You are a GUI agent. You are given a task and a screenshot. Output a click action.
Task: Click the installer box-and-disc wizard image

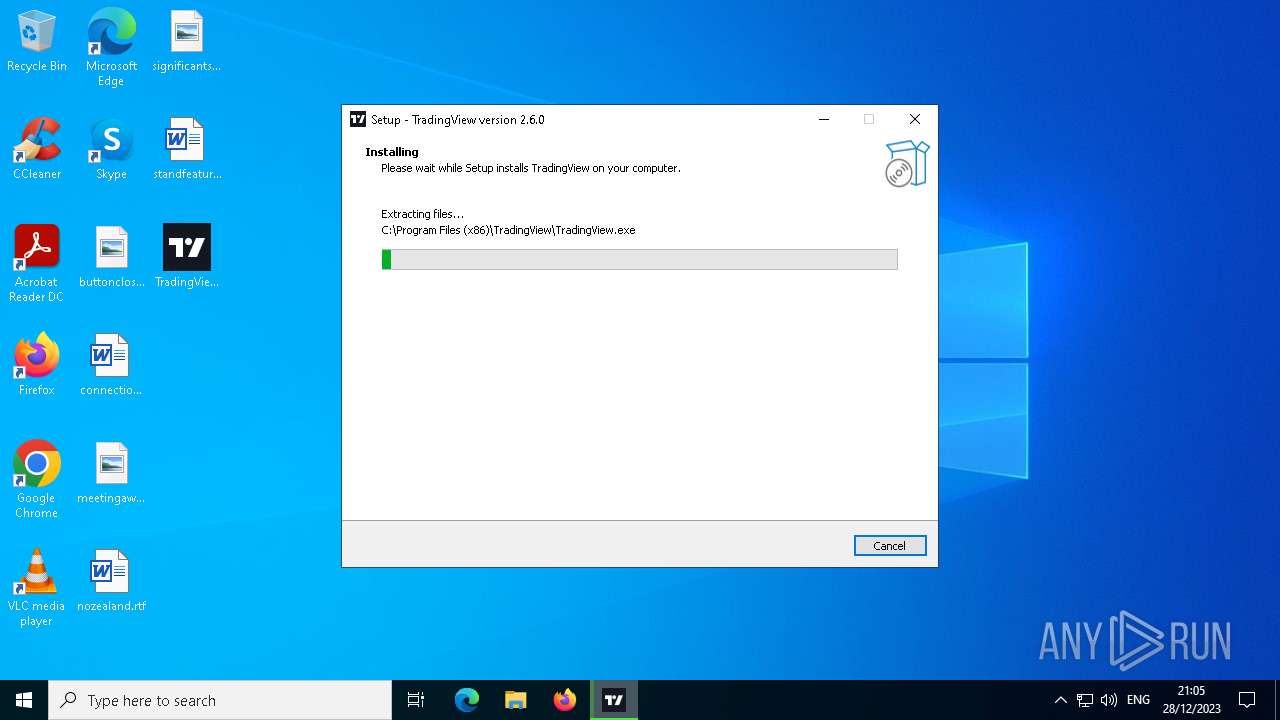click(907, 164)
